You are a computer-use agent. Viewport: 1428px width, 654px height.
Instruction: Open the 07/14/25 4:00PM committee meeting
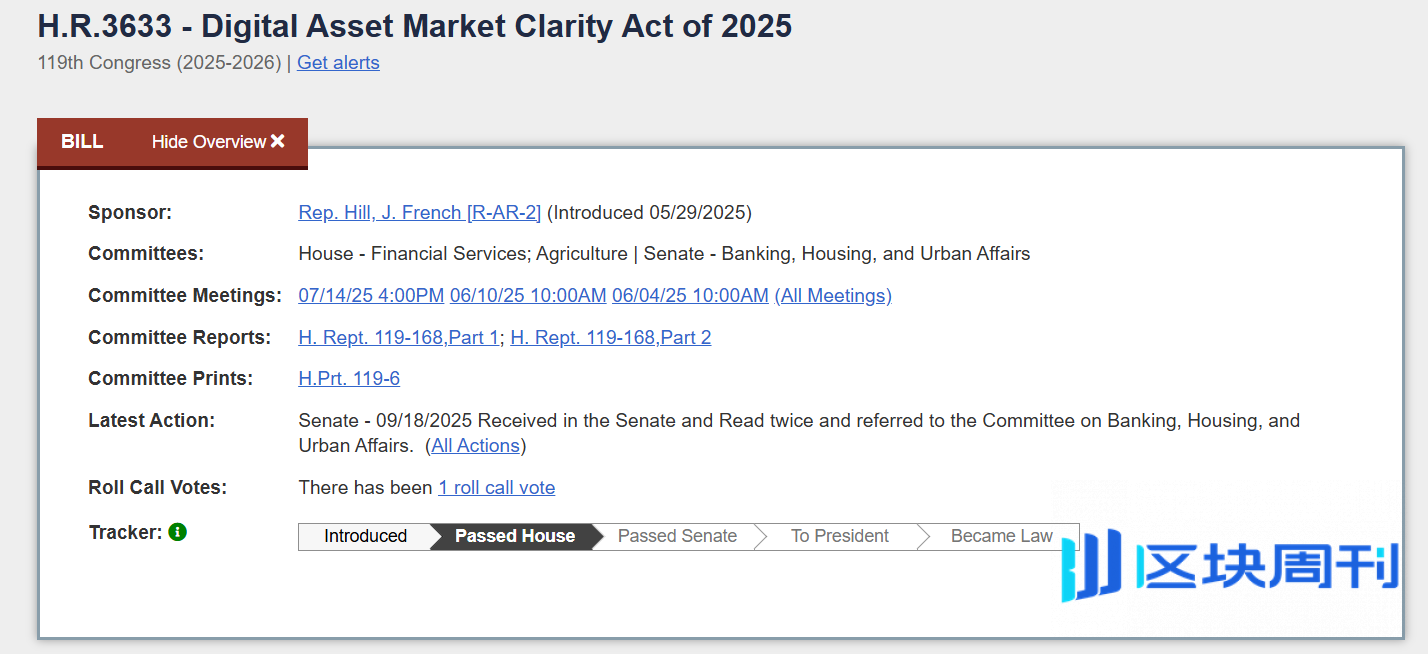tap(371, 296)
